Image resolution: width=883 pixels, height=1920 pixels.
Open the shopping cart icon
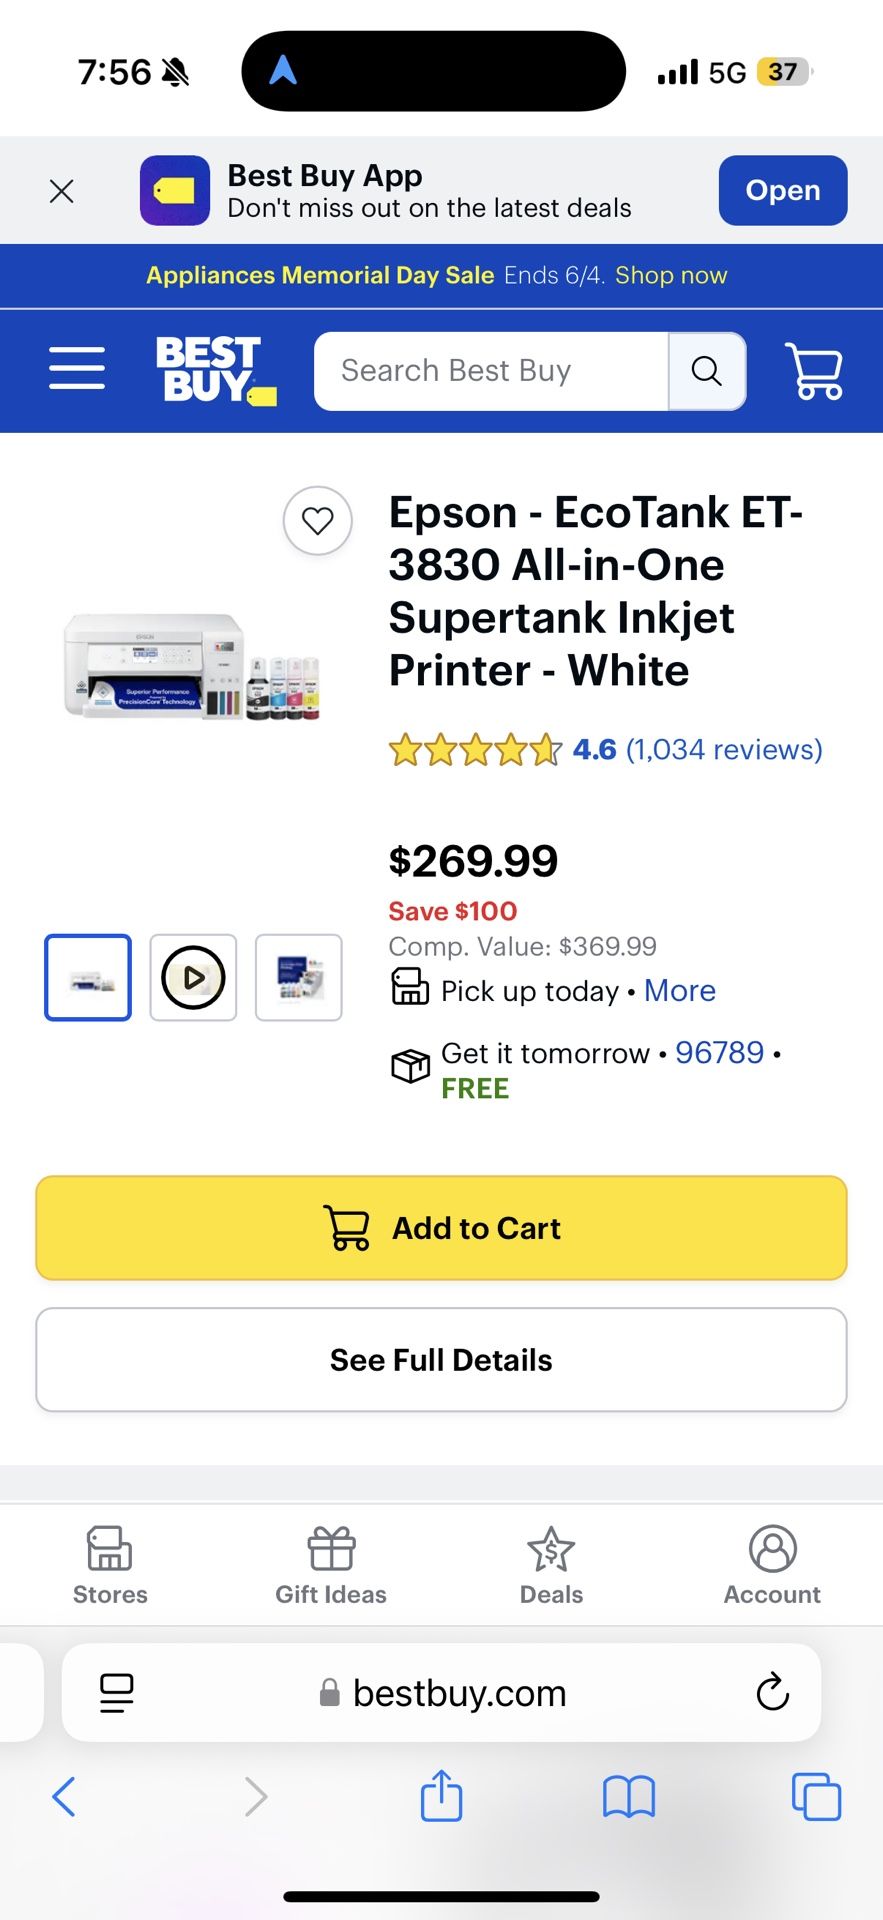pyautogui.click(x=814, y=371)
